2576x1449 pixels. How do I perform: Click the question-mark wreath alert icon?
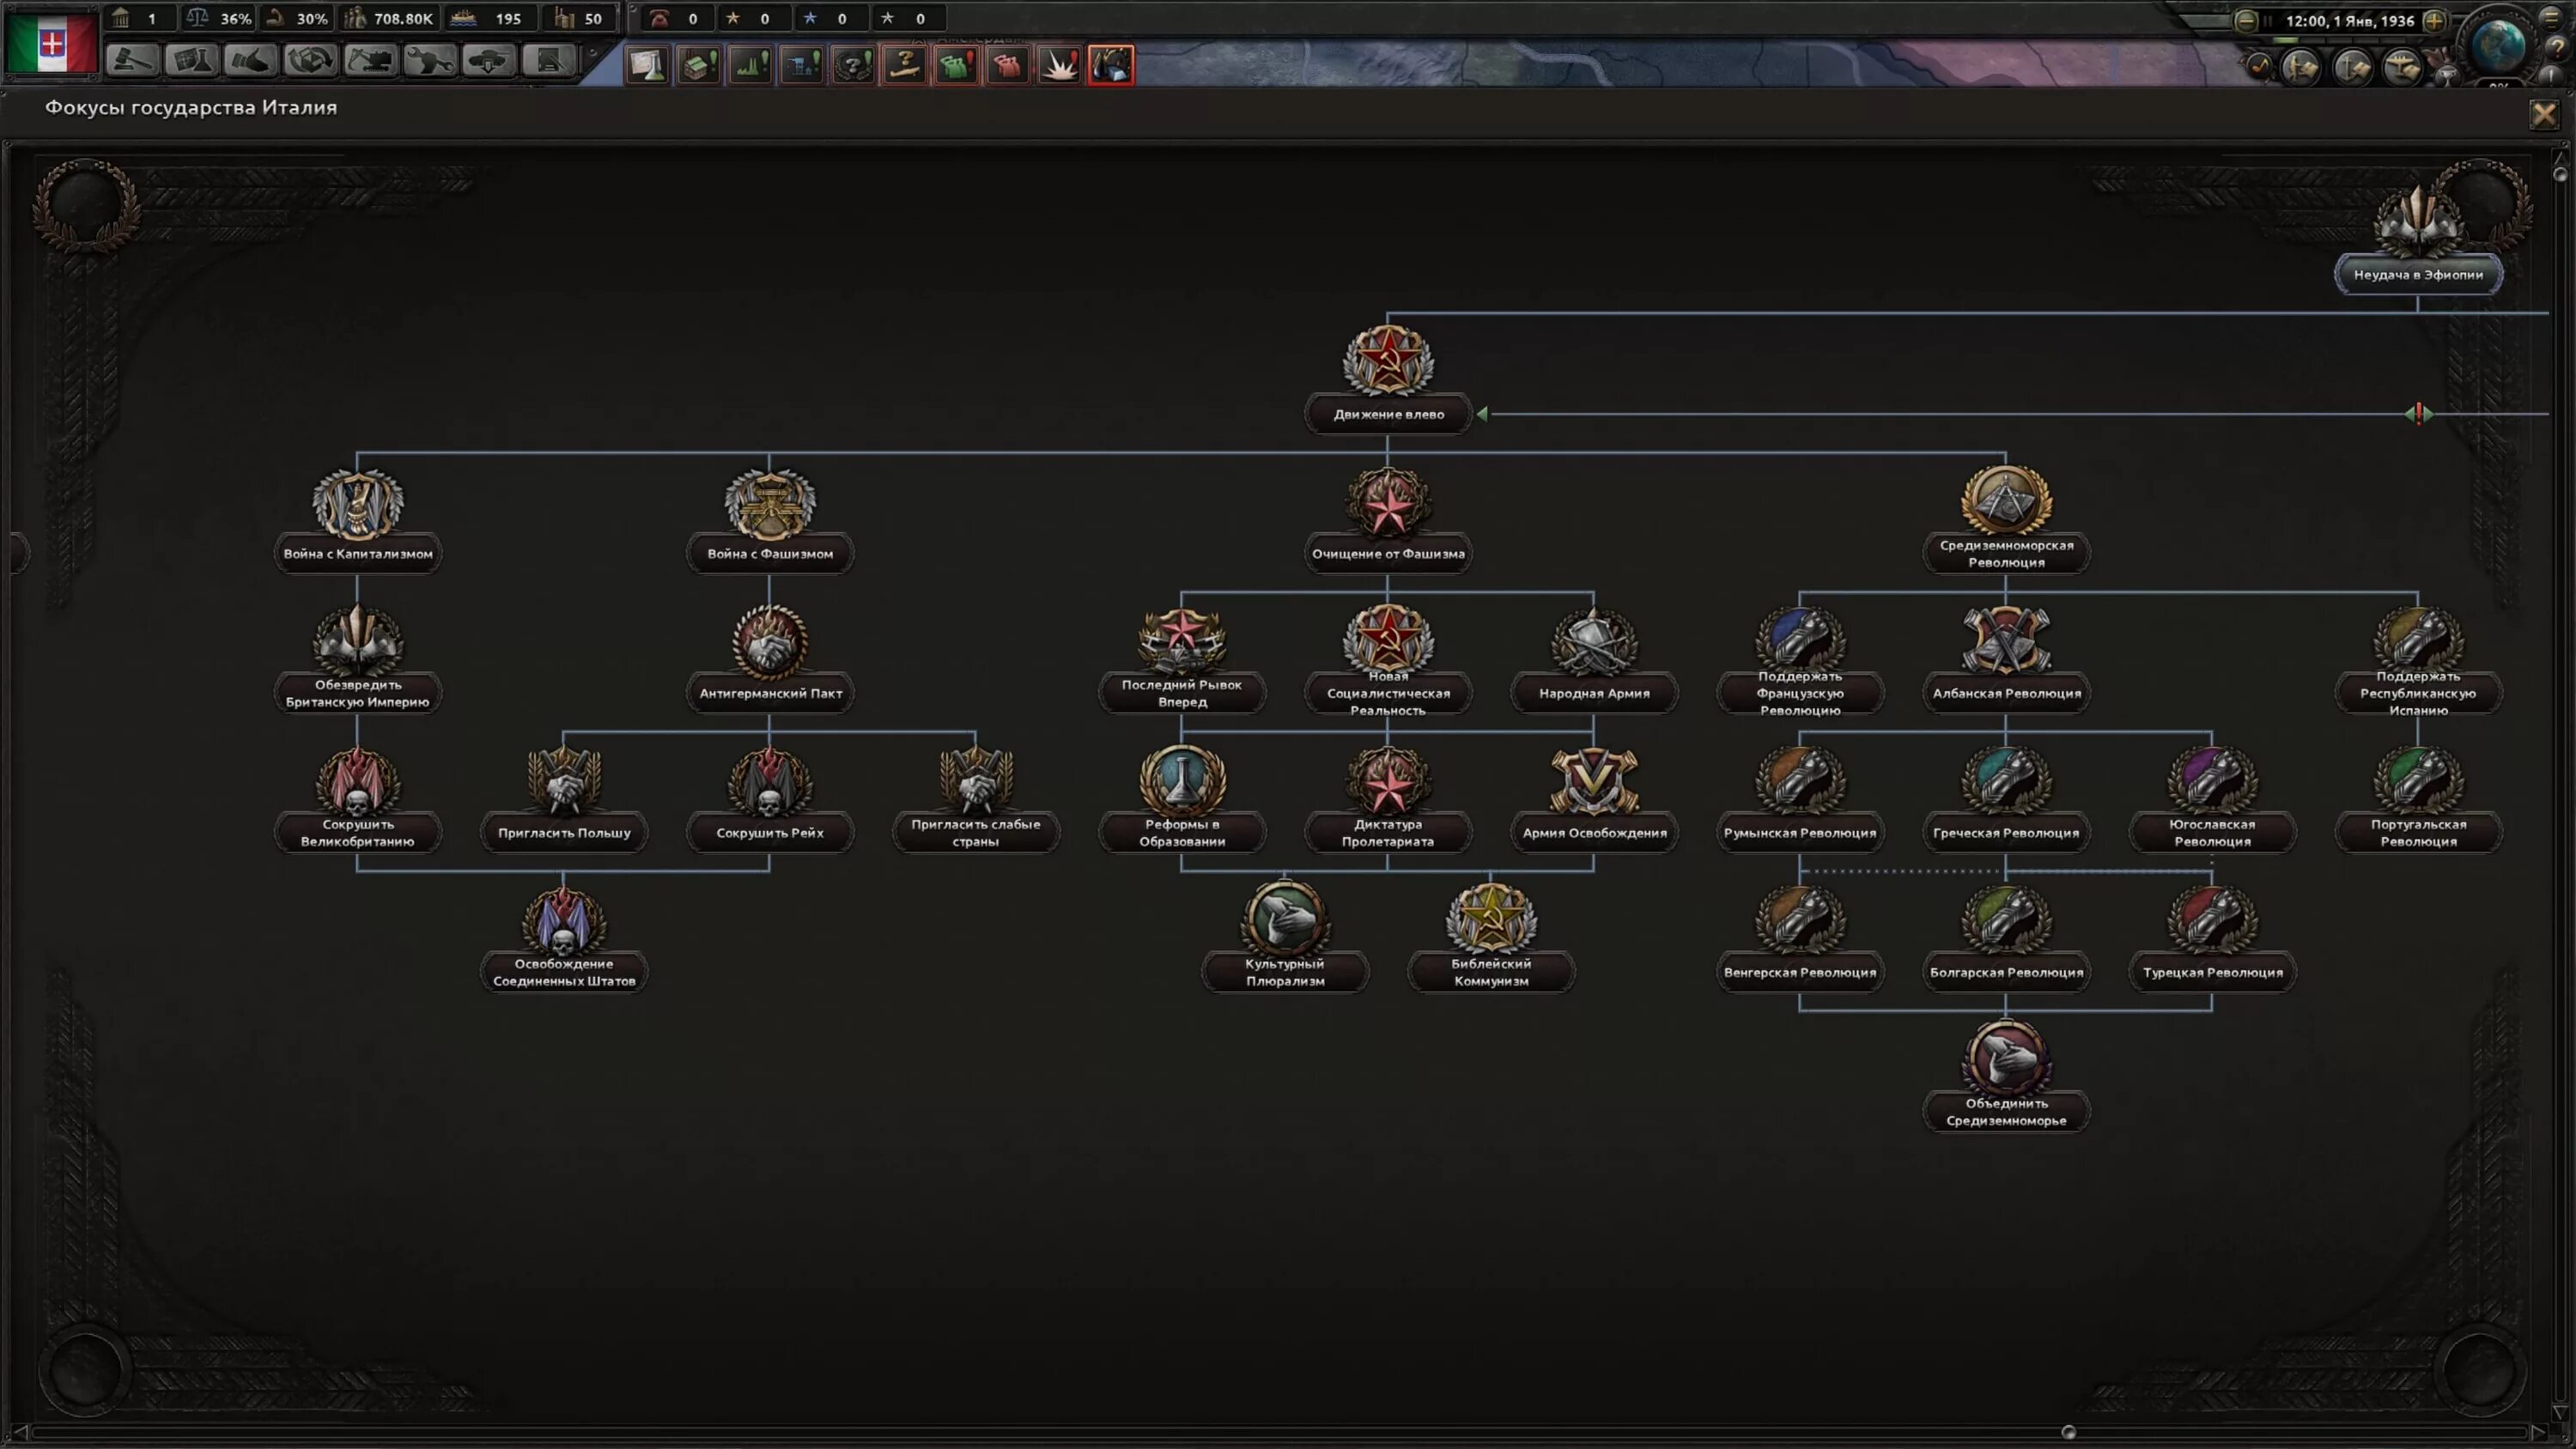click(x=853, y=65)
